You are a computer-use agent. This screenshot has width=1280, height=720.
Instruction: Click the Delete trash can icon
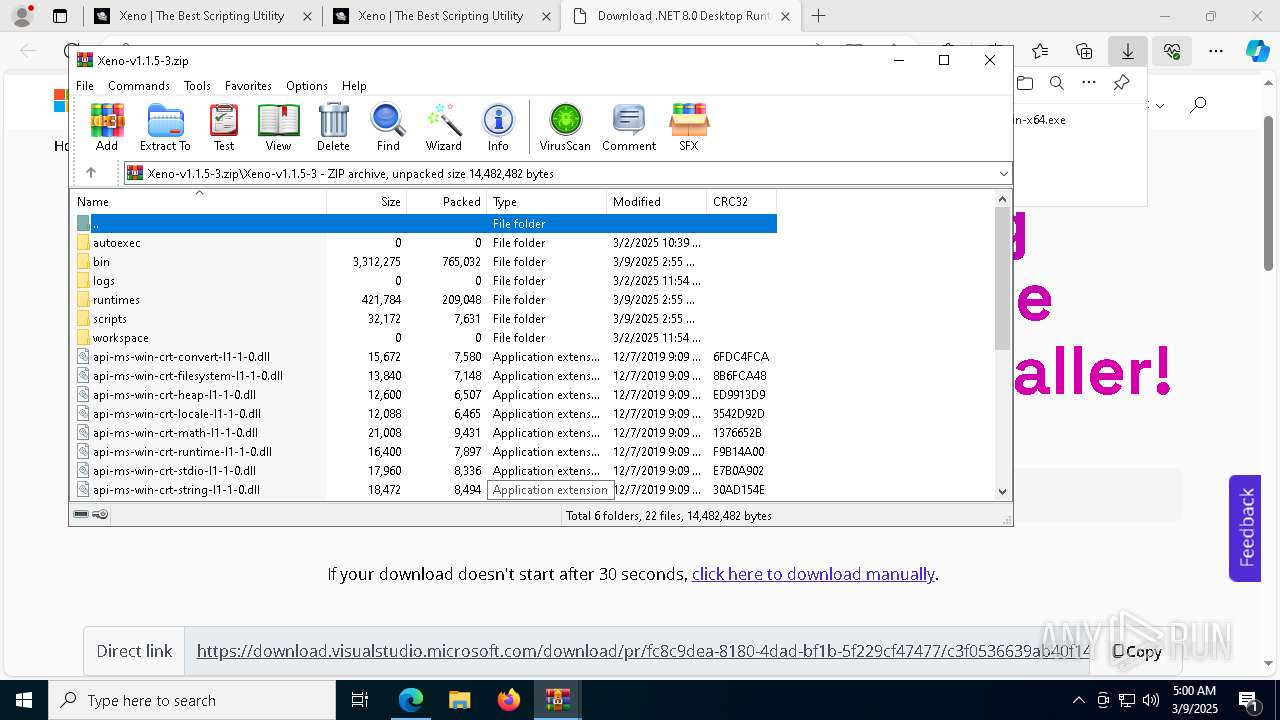click(333, 127)
